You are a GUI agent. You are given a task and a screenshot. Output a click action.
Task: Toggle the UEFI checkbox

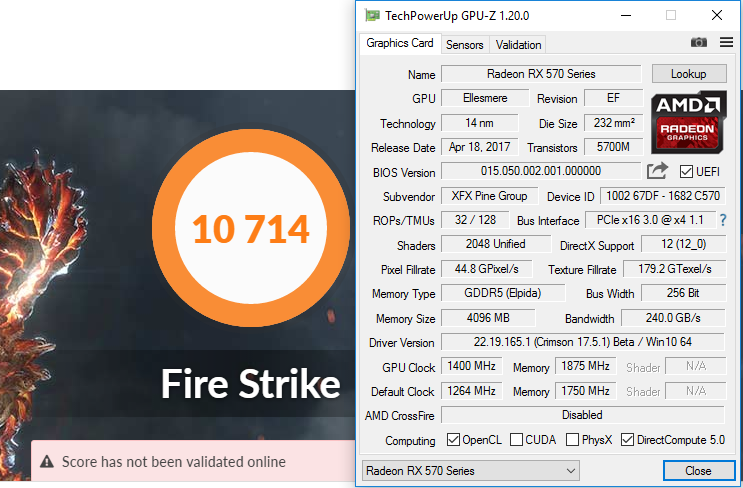coord(686,171)
